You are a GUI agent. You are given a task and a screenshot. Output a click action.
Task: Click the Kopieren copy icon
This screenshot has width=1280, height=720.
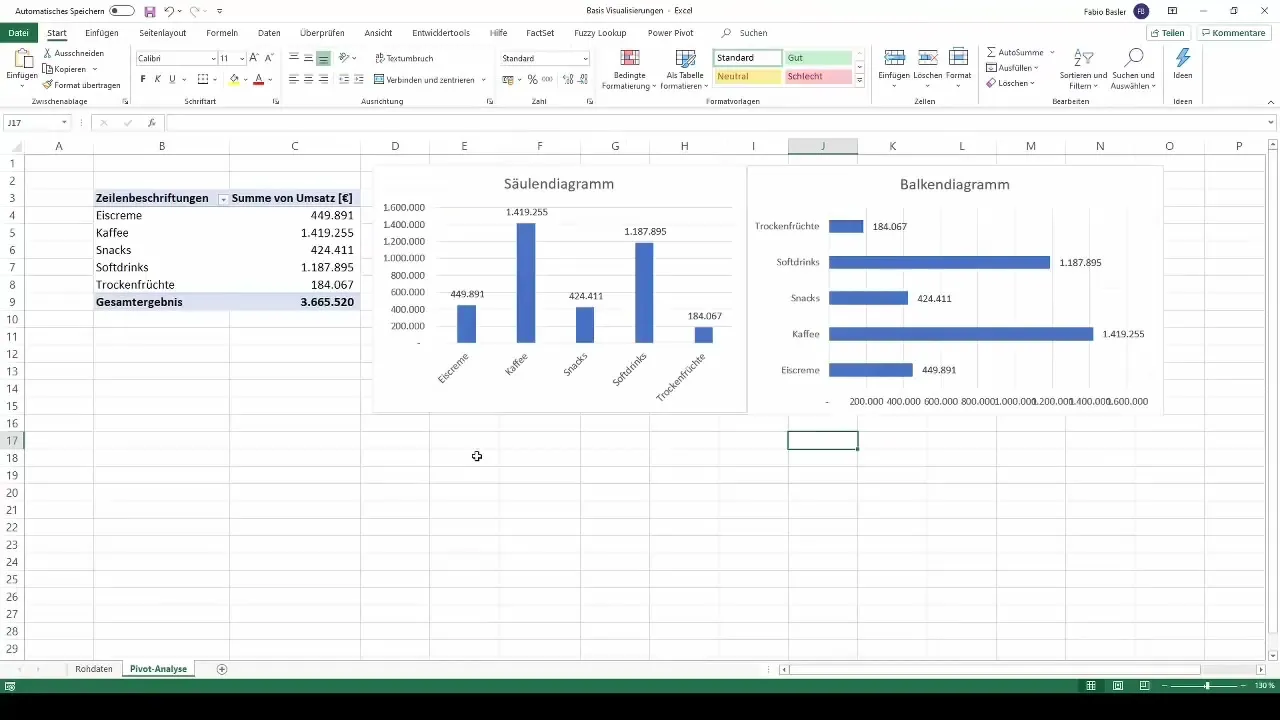[x=48, y=69]
